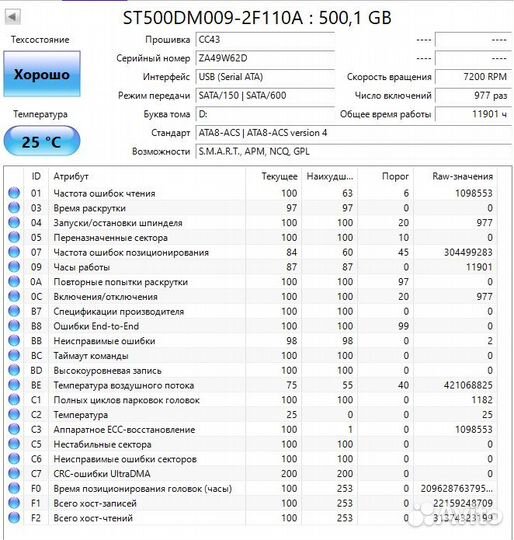Click raw value 2 in Неисправимые ошибки row

click(x=490, y=341)
